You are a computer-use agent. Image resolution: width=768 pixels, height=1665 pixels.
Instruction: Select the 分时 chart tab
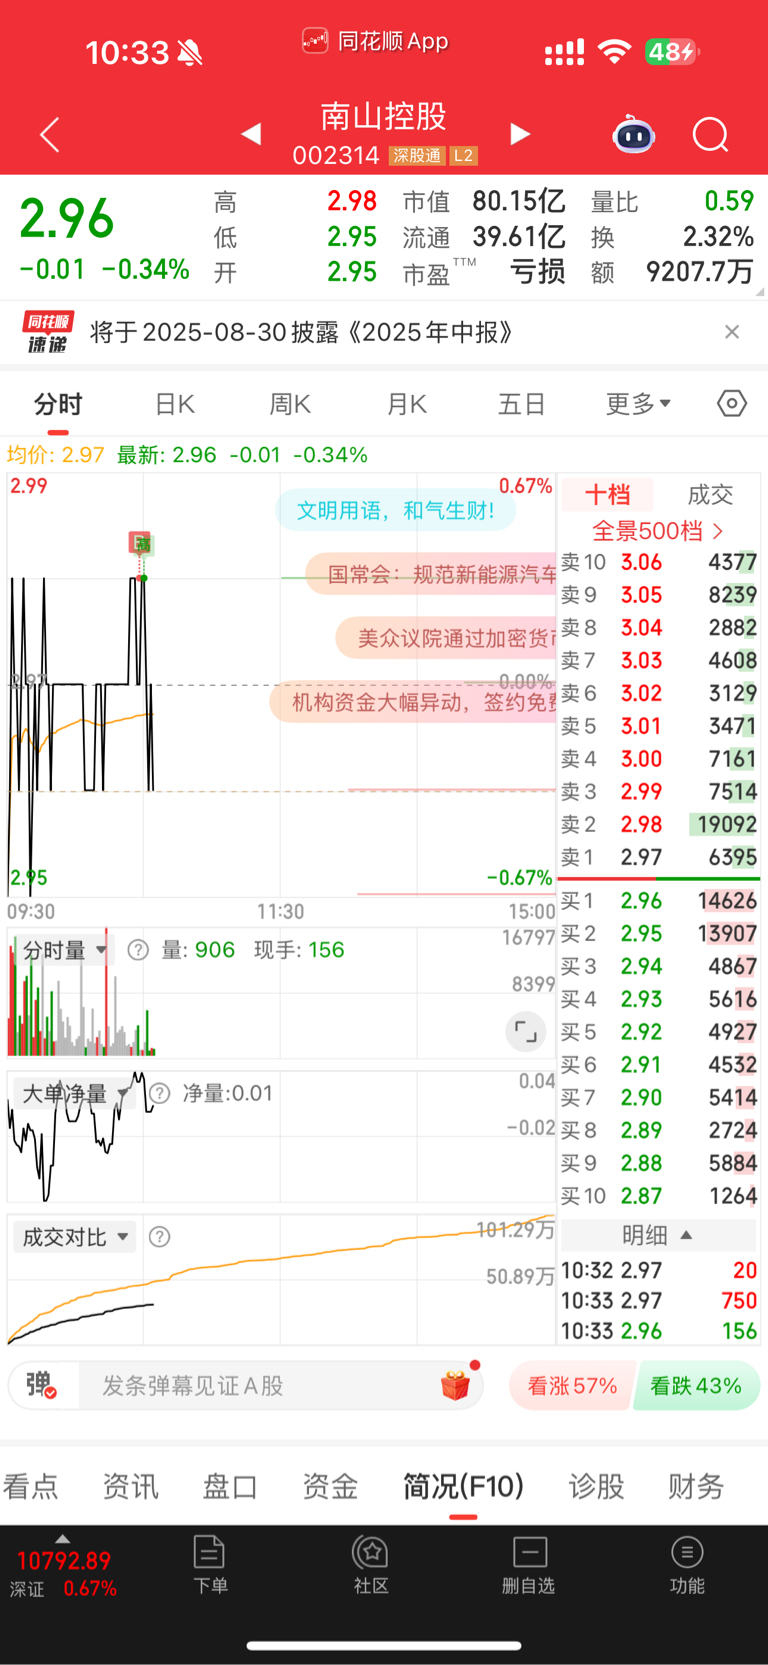(58, 404)
